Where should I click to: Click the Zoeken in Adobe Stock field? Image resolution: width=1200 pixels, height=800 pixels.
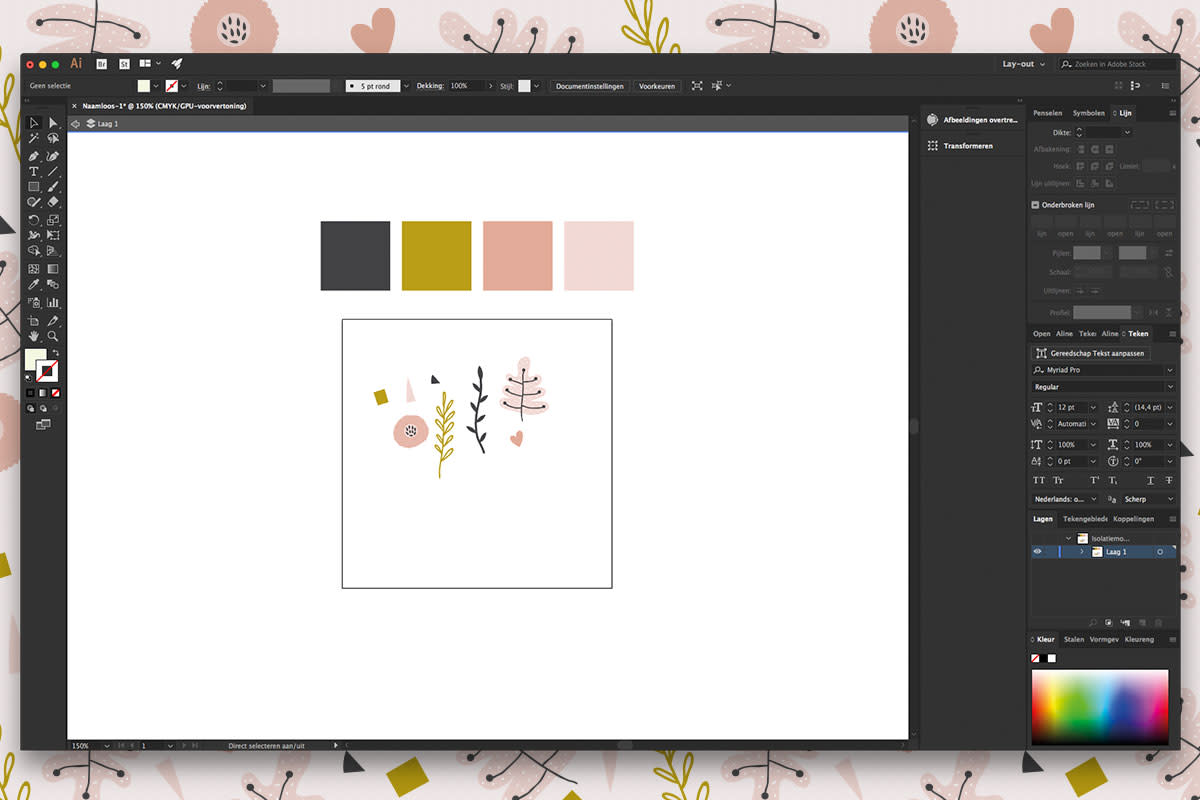tap(1117, 64)
